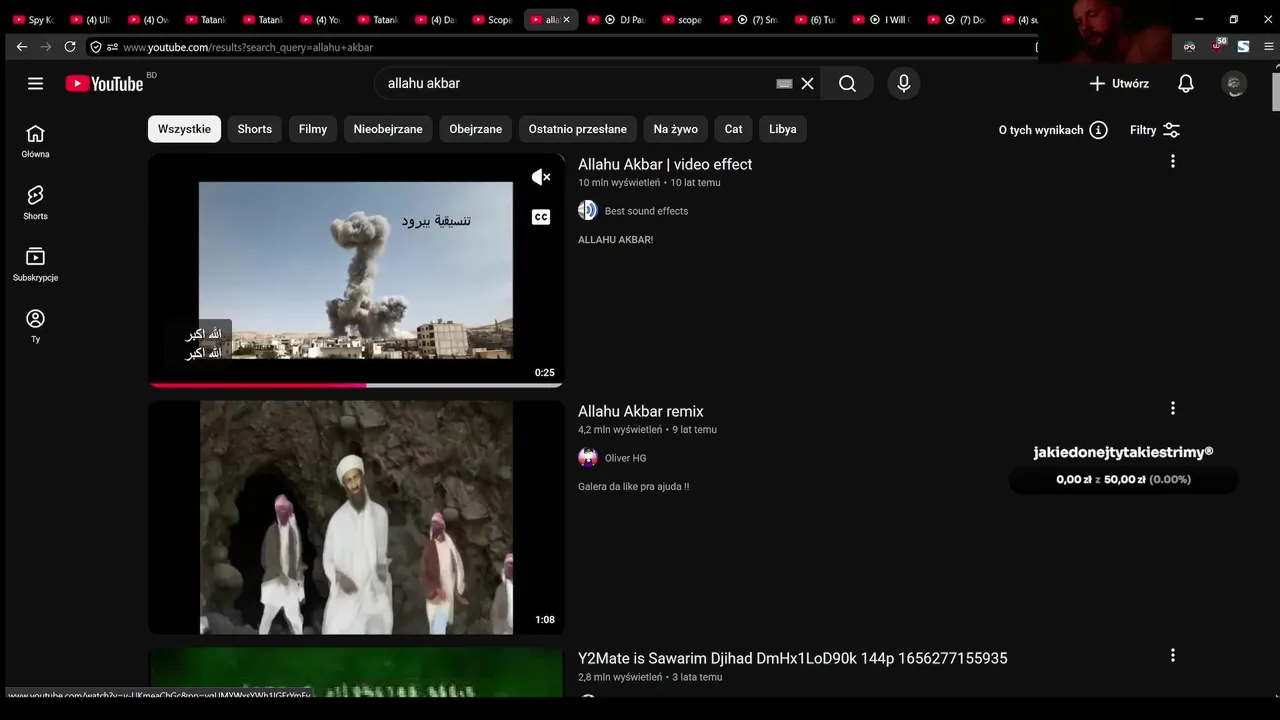This screenshot has height=720, width=1280.
Task: Open Shorts in the left sidebar
Action: tap(36, 202)
